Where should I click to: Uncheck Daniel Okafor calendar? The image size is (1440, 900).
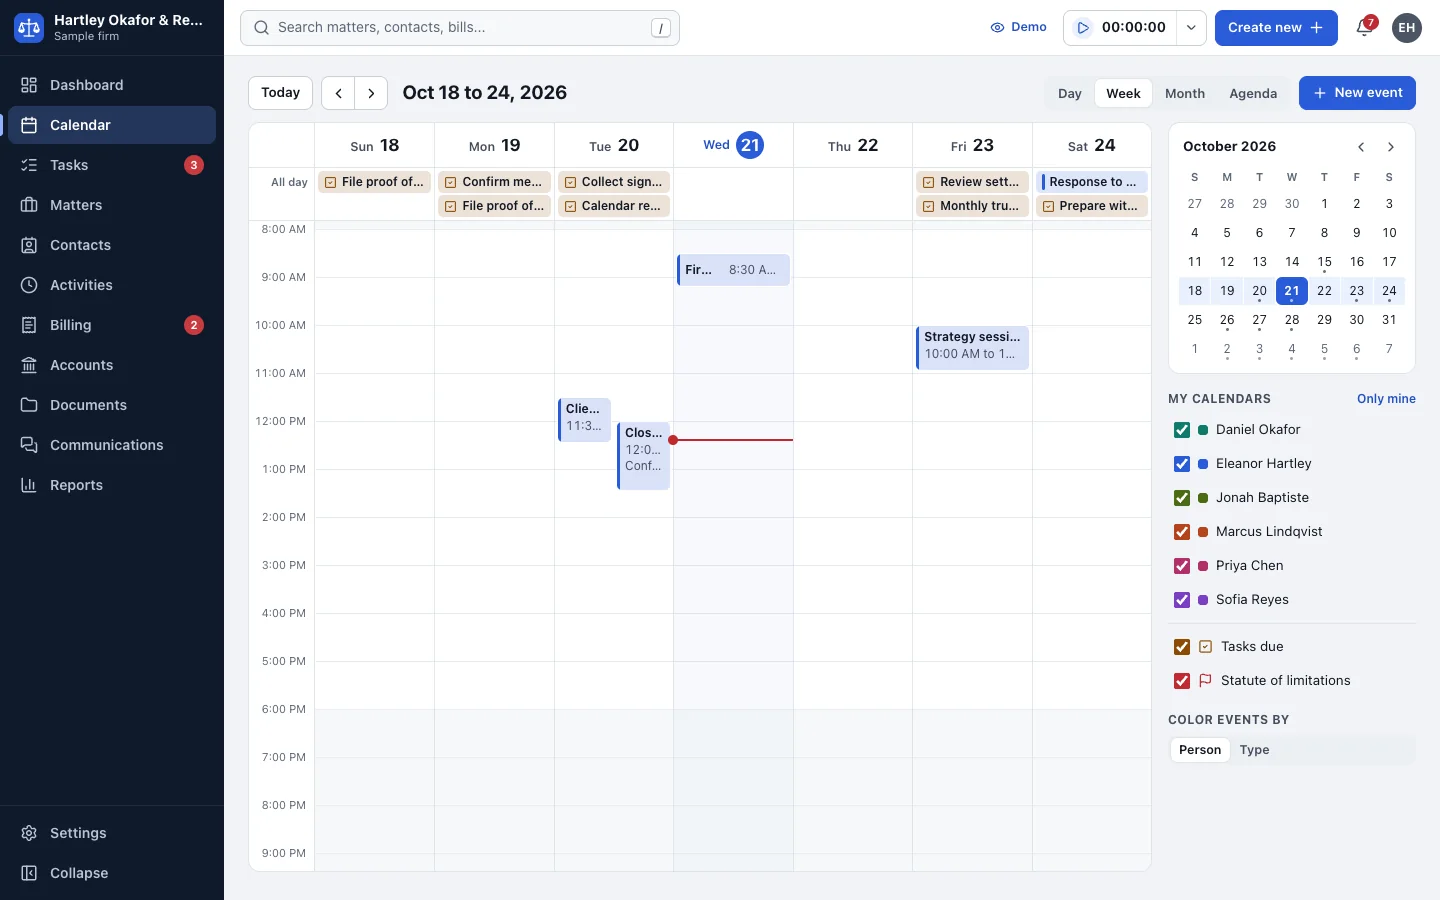pos(1182,430)
